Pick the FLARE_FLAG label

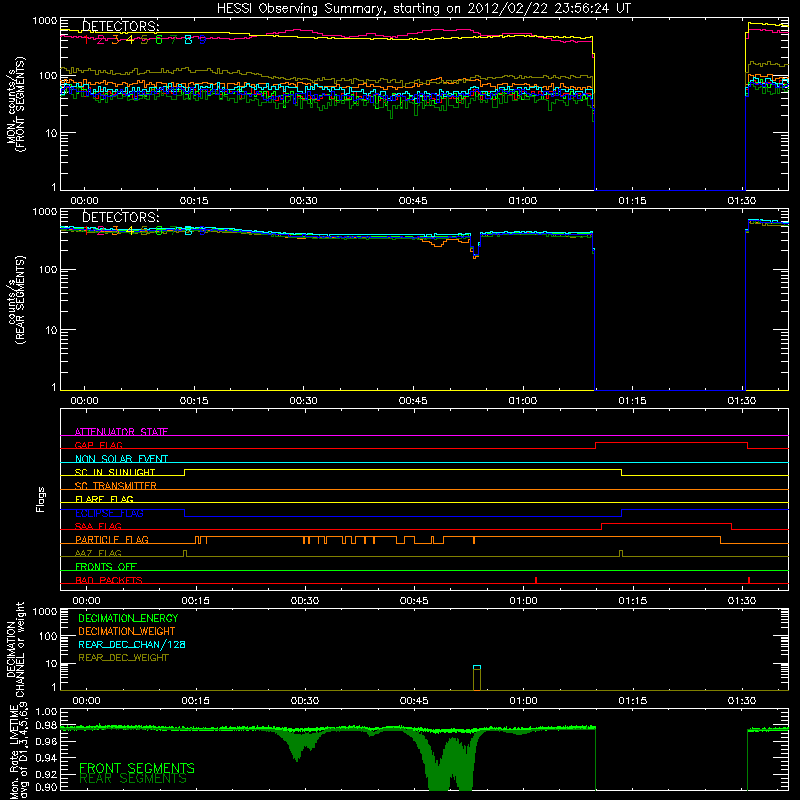[x=104, y=499]
